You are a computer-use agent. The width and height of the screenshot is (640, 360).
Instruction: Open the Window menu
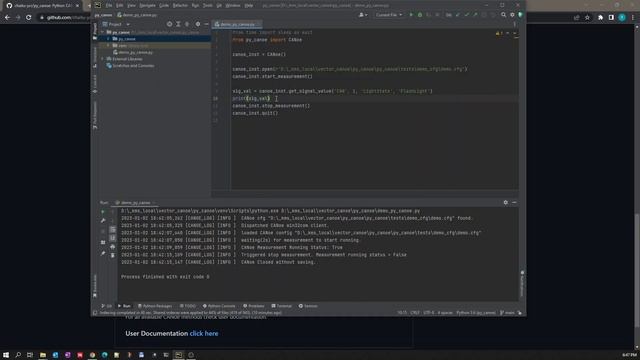pyautogui.click(x=233, y=5)
